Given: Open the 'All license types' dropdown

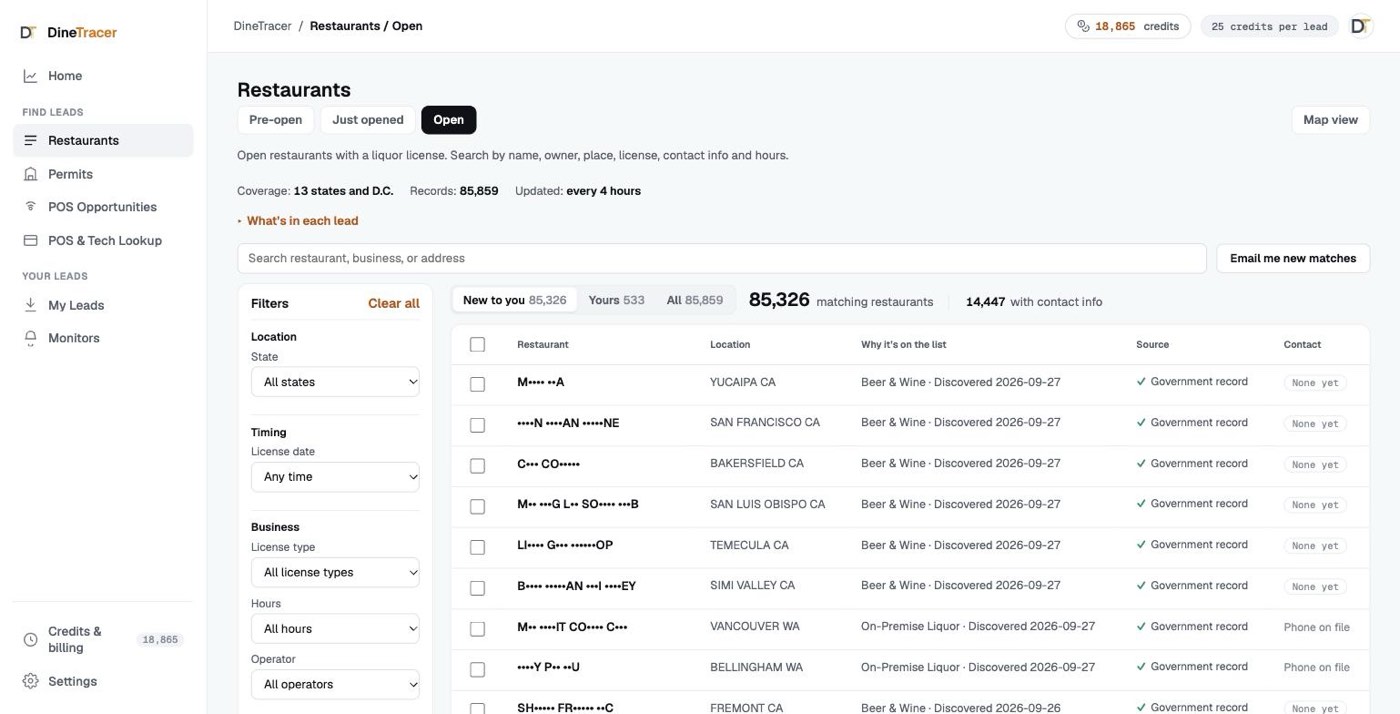Looking at the screenshot, I should coord(335,572).
